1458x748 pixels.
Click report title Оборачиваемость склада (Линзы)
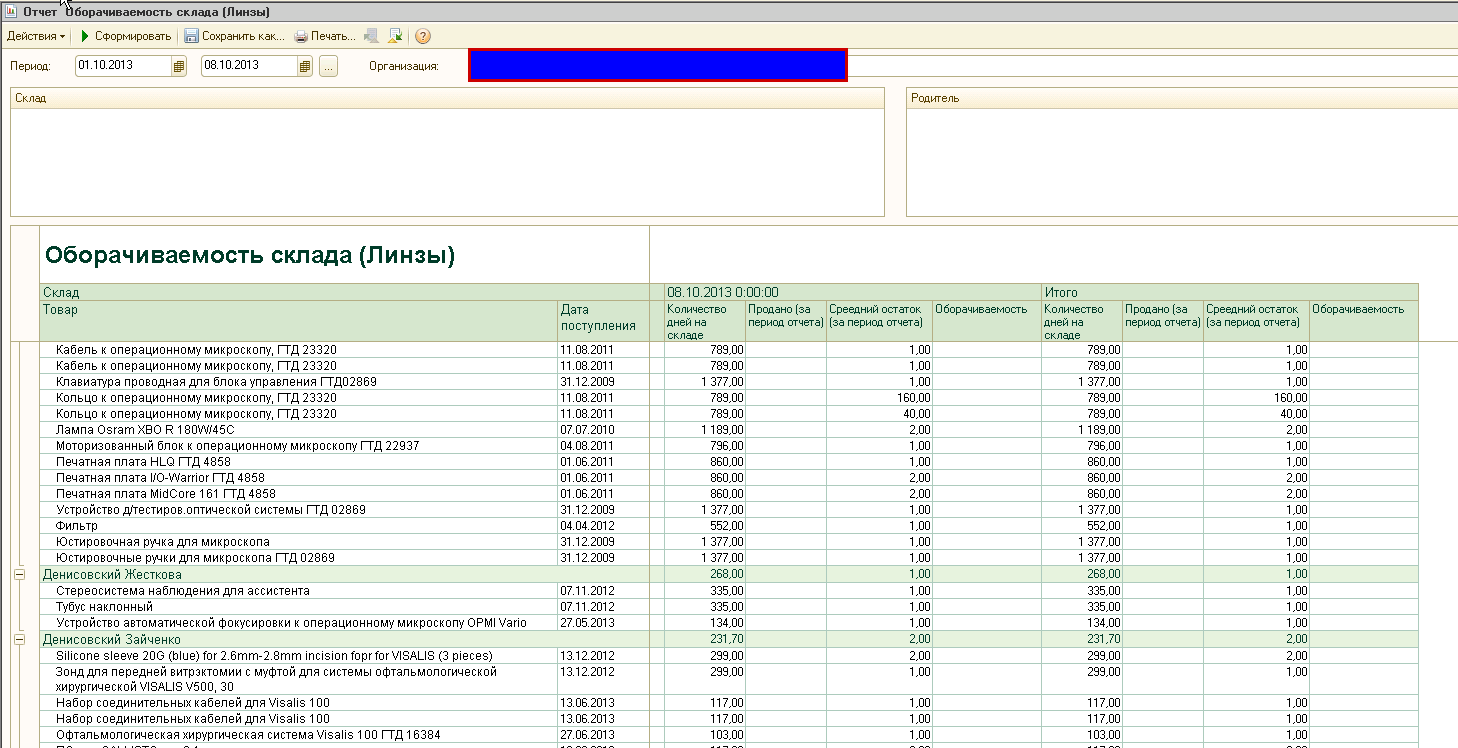coord(250,256)
